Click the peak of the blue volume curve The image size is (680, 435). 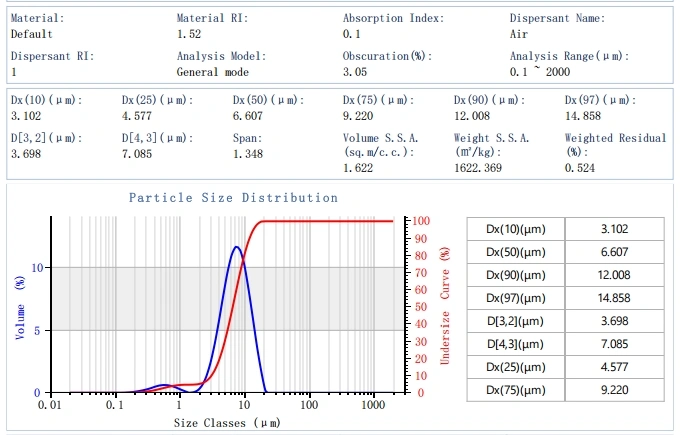pyautogui.click(x=236, y=247)
